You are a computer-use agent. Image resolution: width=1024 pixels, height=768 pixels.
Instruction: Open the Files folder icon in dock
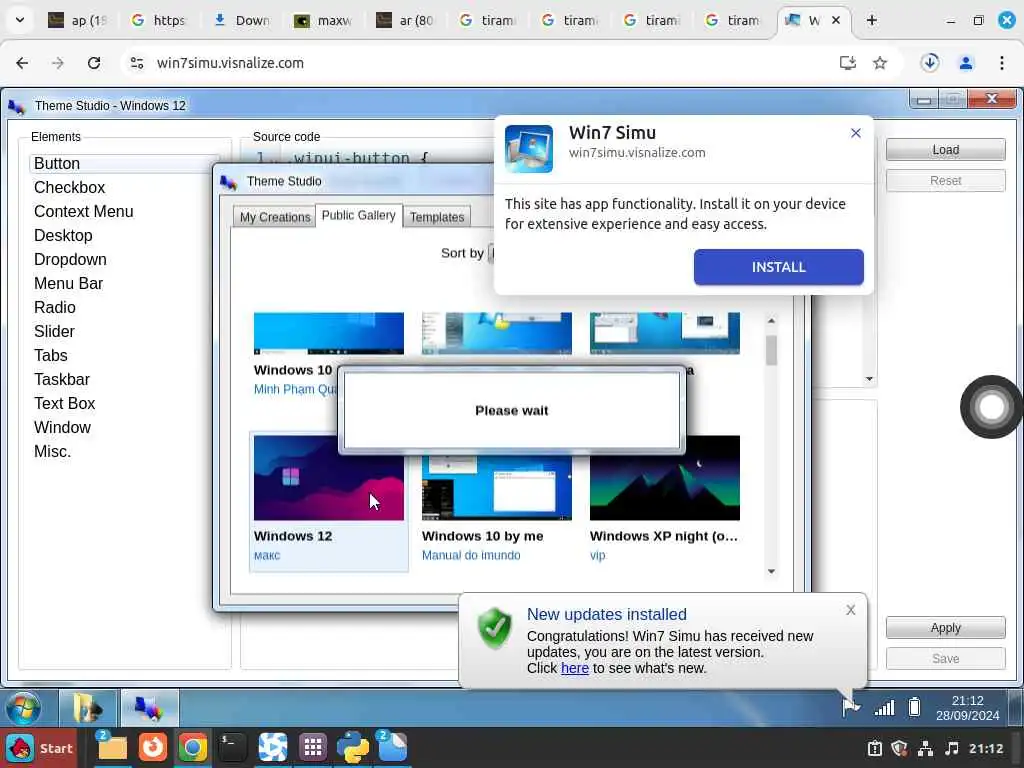click(x=112, y=748)
